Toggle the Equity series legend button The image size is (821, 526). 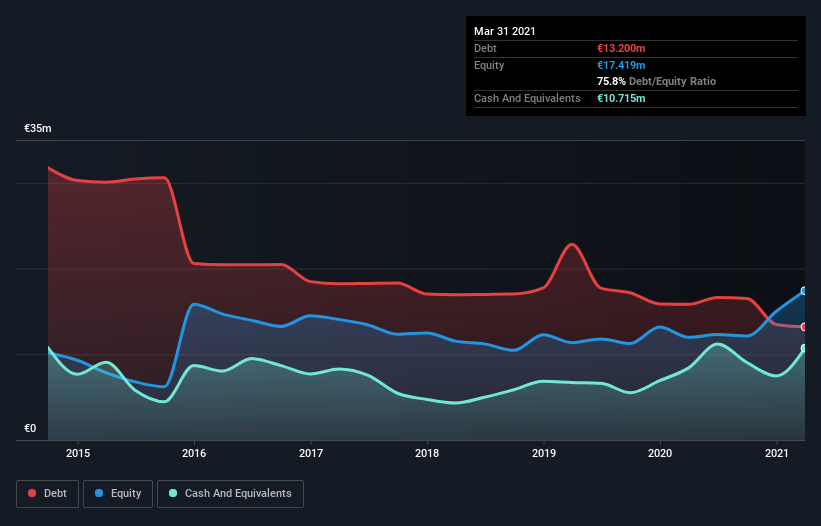coord(118,494)
